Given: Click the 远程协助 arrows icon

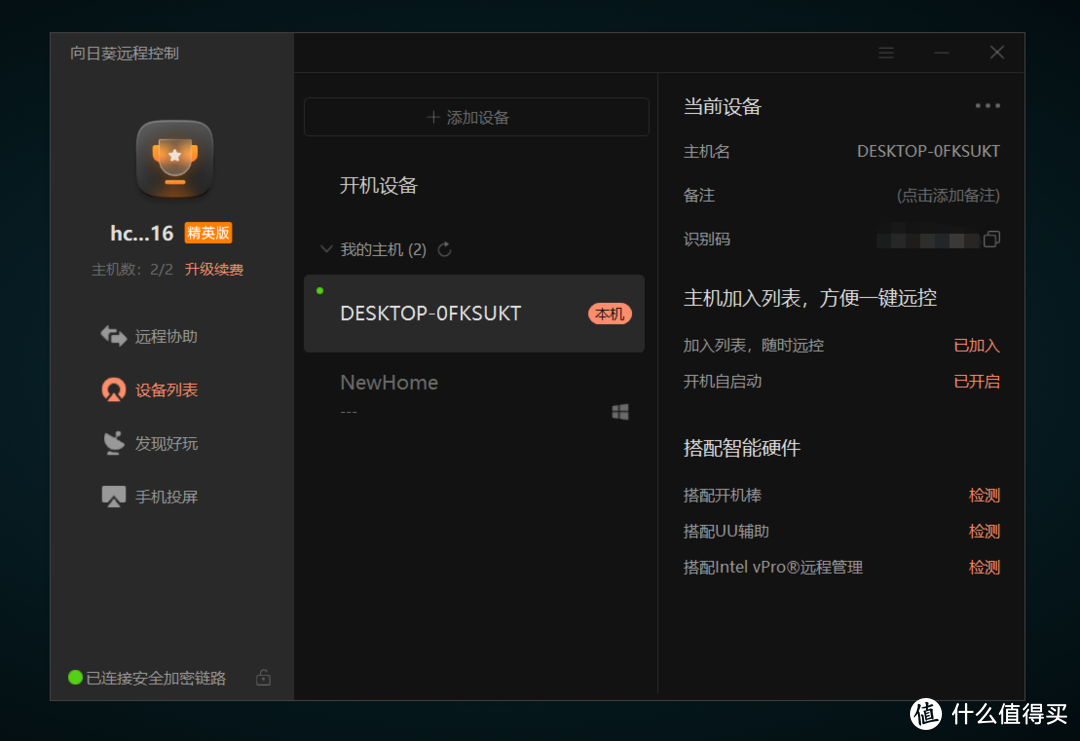Looking at the screenshot, I should [x=114, y=336].
